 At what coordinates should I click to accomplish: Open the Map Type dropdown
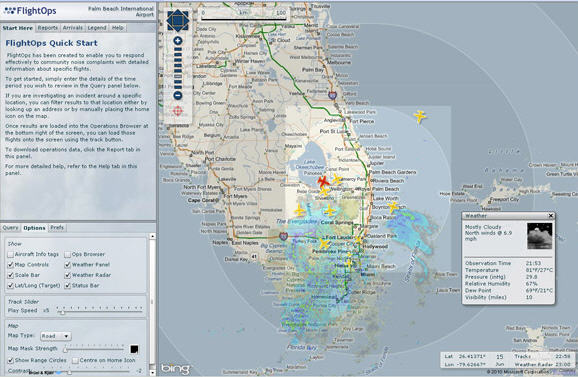[56, 336]
